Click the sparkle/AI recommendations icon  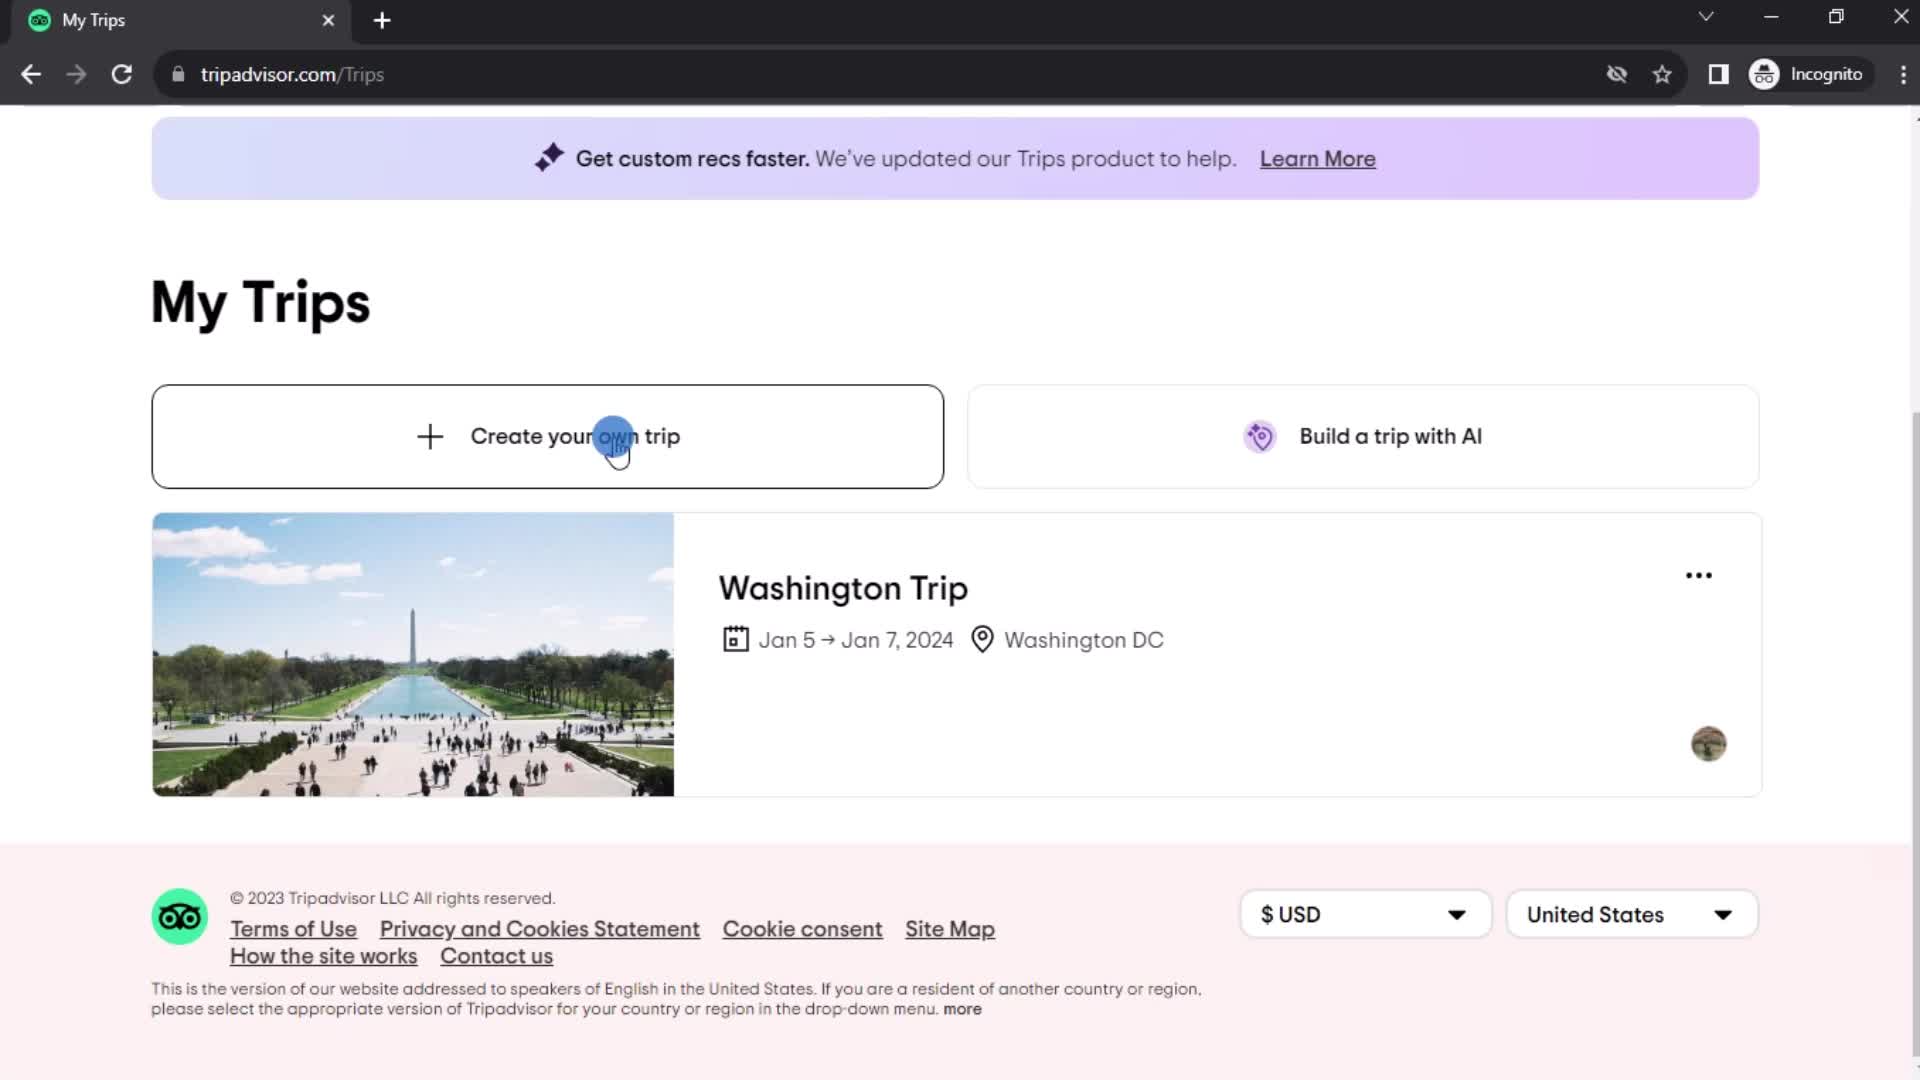547,157
